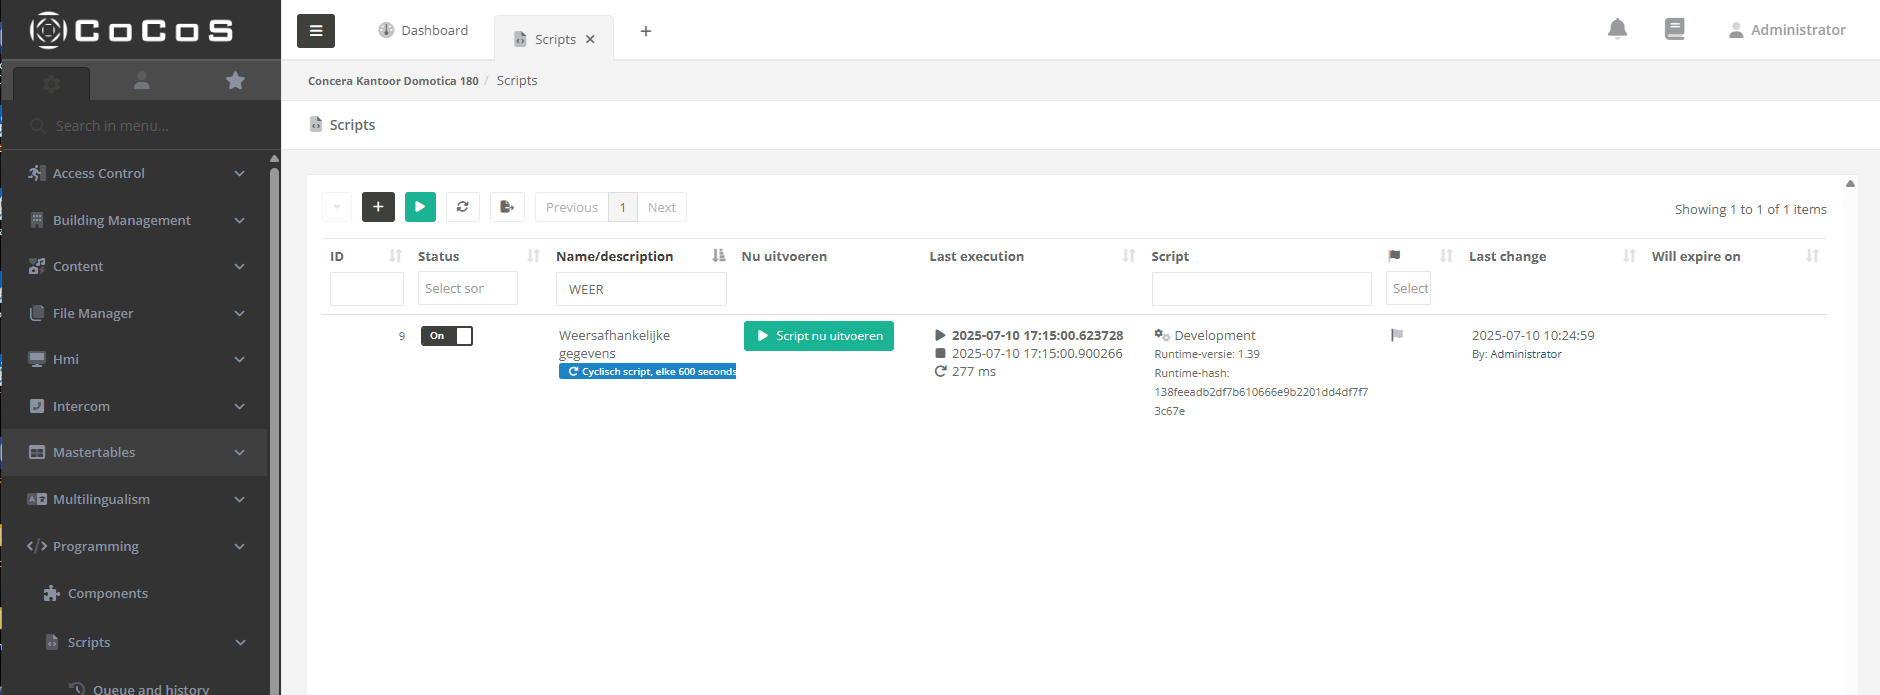The width and height of the screenshot is (1880, 695).
Task: Open the documentation book icon
Action: [x=1674, y=29]
